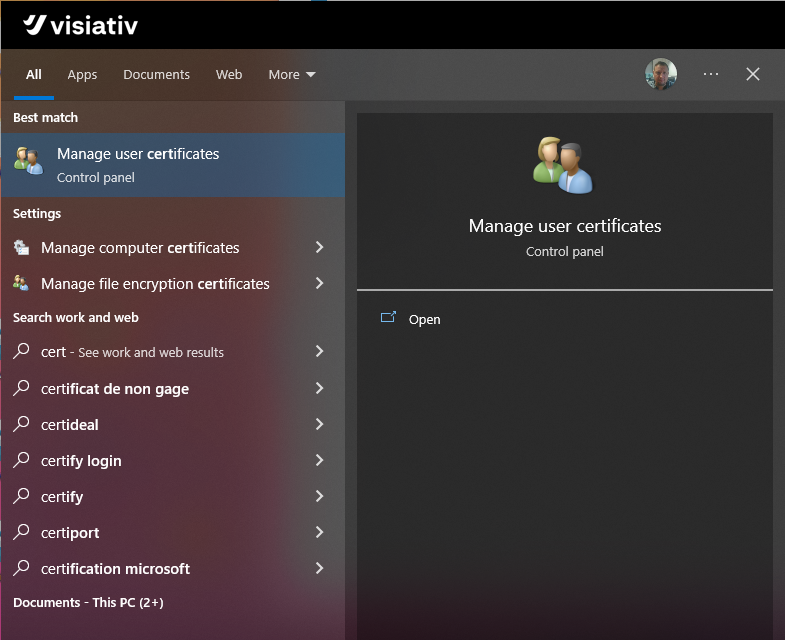
Task: Click the large certificates icon in preview pane
Action: click(x=564, y=166)
